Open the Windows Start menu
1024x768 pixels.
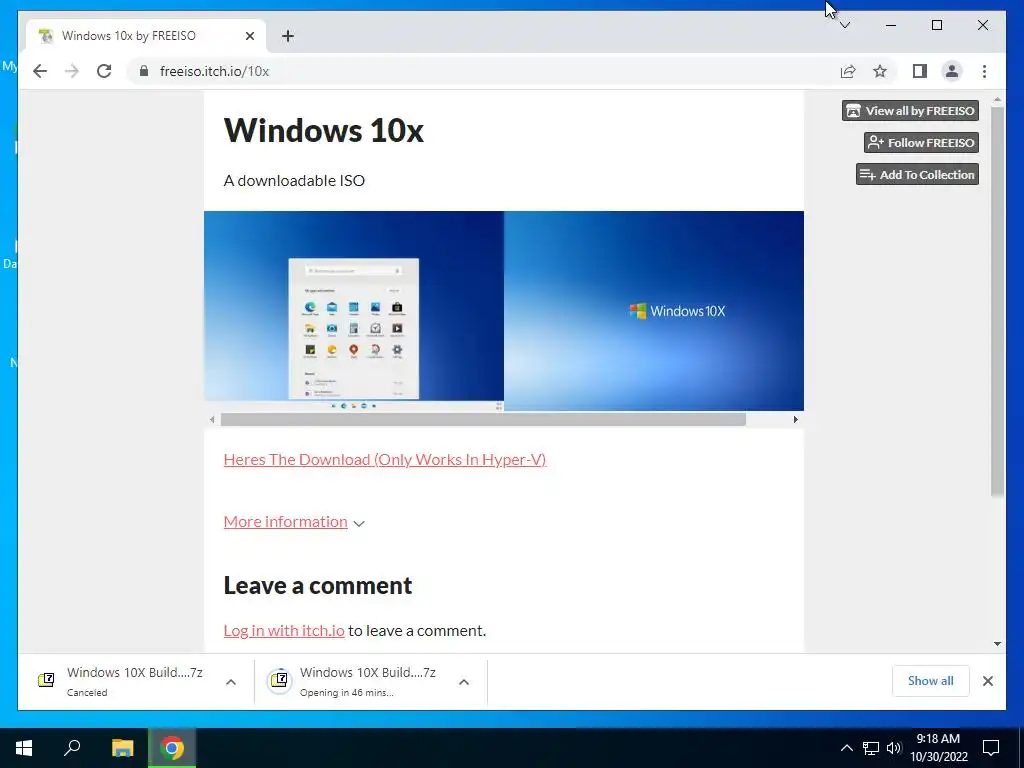24,748
